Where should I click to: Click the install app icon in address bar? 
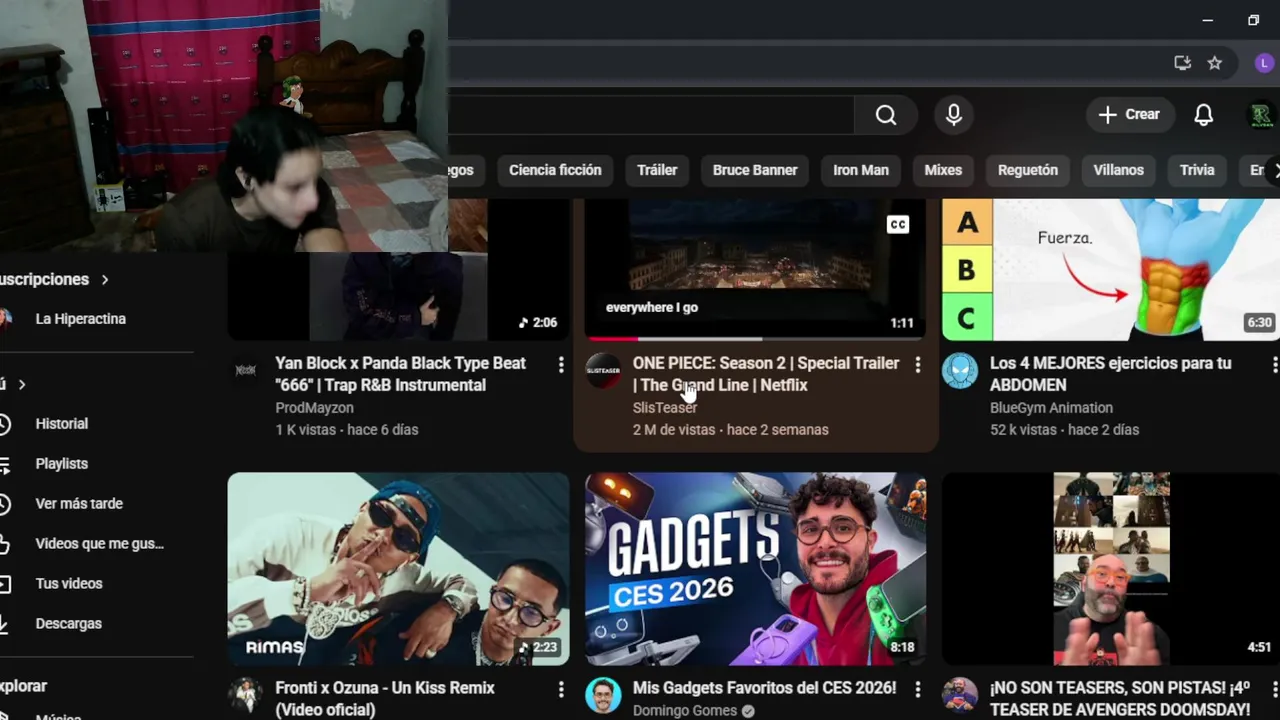point(1183,63)
